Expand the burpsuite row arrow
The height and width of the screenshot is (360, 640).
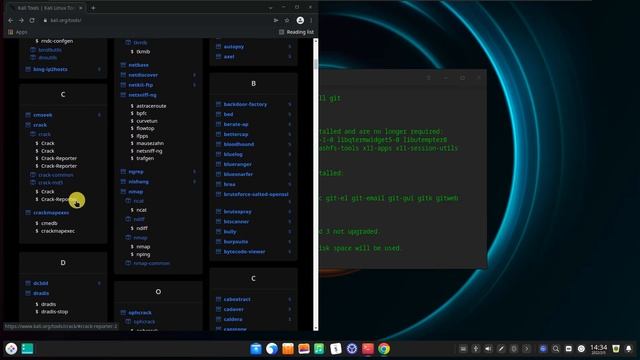290,242
